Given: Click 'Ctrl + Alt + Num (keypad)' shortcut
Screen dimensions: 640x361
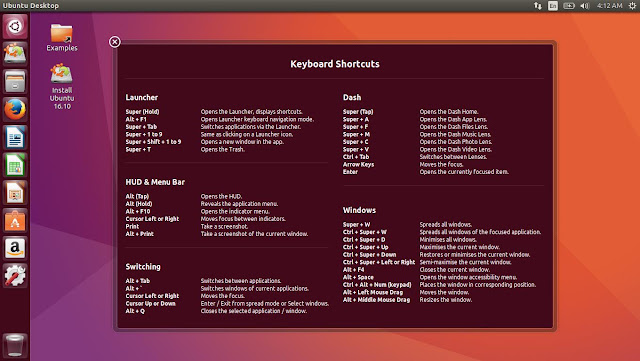Looking at the screenshot, I should [x=377, y=285].
